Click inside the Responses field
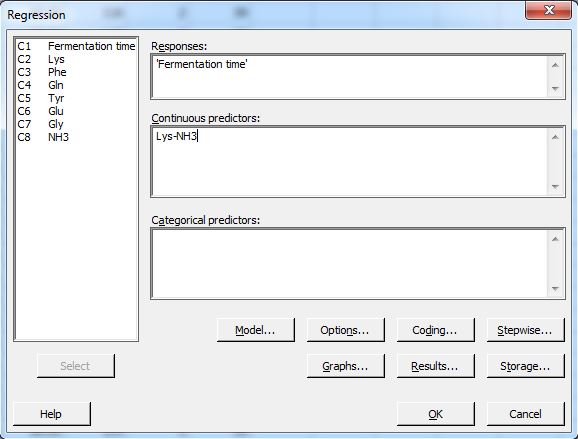The image size is (578, 439). 350,77
